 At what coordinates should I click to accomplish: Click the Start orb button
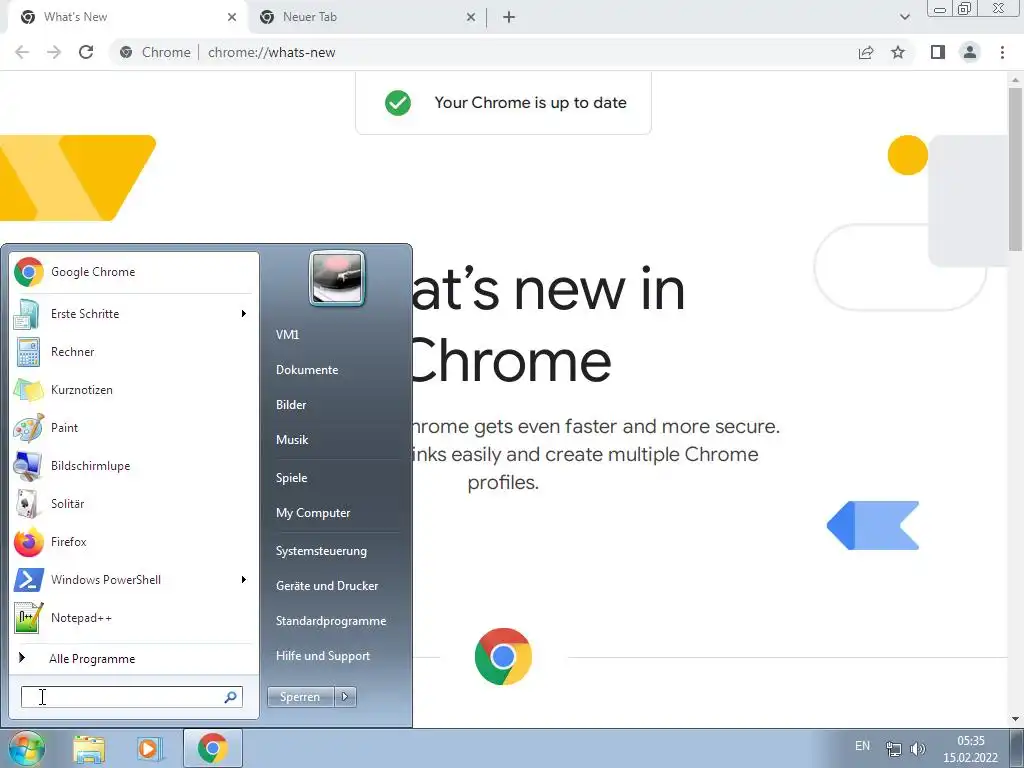click(27, 748)
